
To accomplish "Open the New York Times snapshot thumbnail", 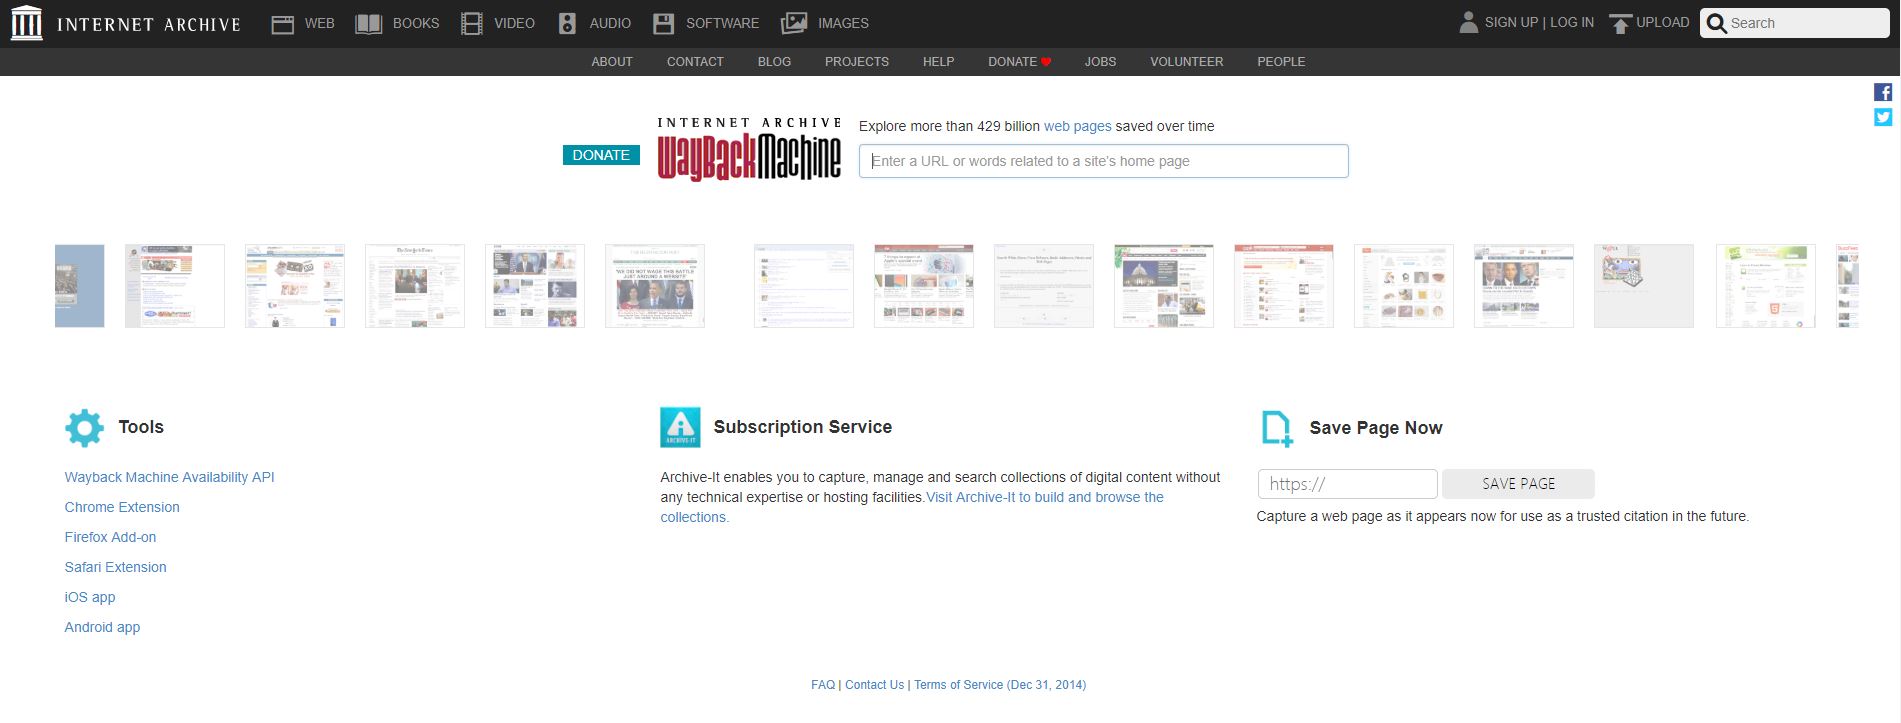I will coord(415,286).
